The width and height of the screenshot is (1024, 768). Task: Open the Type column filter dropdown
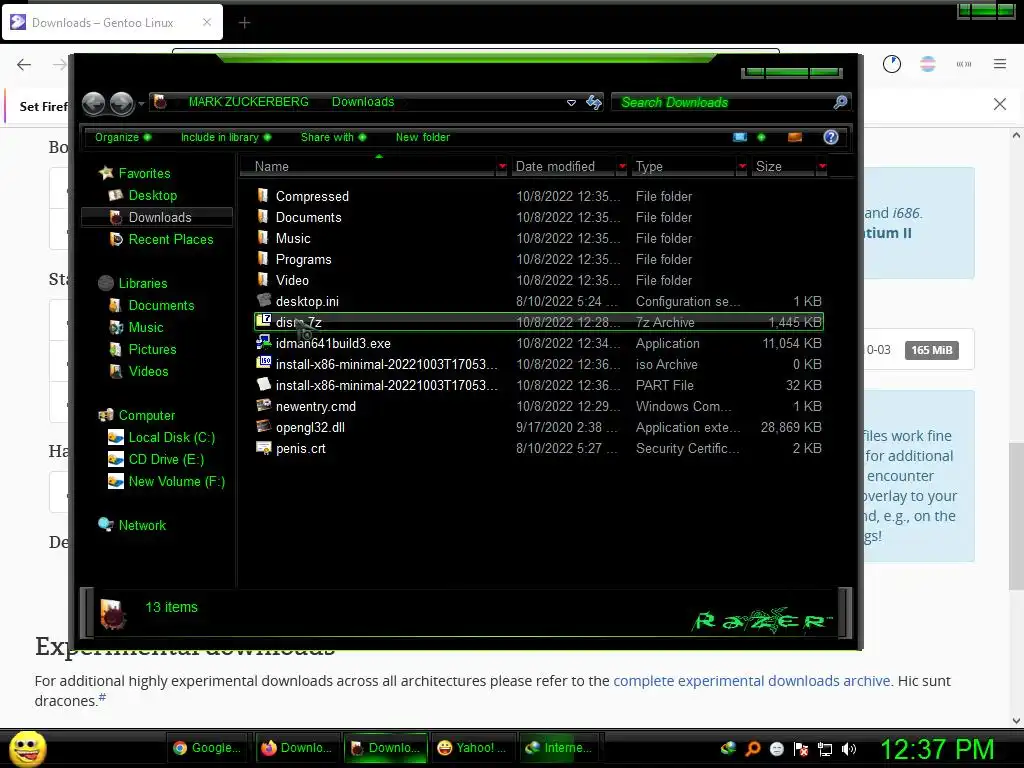(742, 167)
